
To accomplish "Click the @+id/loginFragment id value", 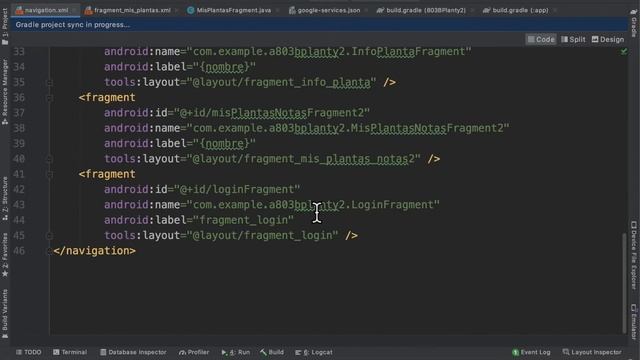I will (237, 190).
